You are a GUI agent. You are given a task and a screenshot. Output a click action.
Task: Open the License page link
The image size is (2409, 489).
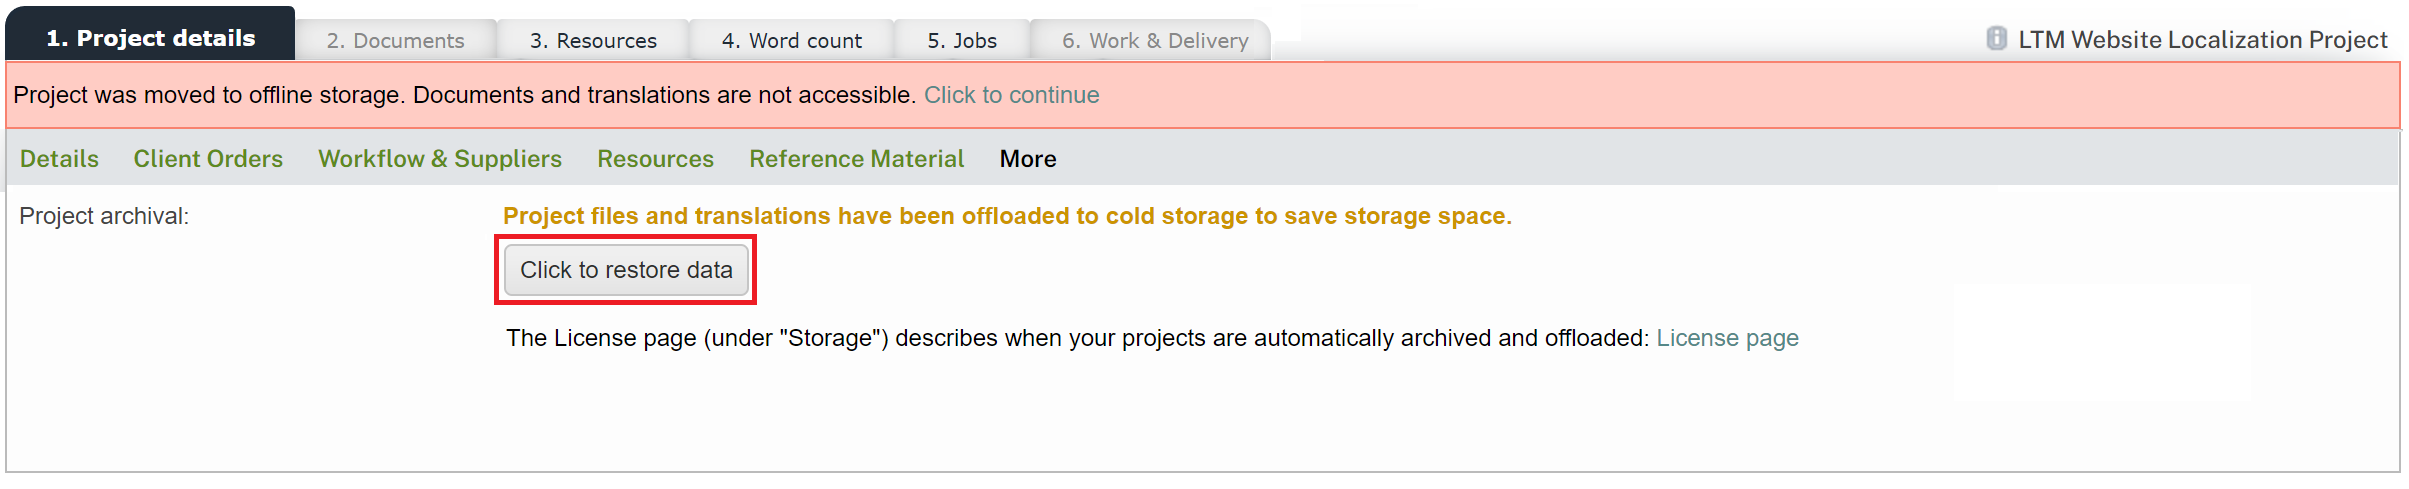click(x=1727, y=338)
